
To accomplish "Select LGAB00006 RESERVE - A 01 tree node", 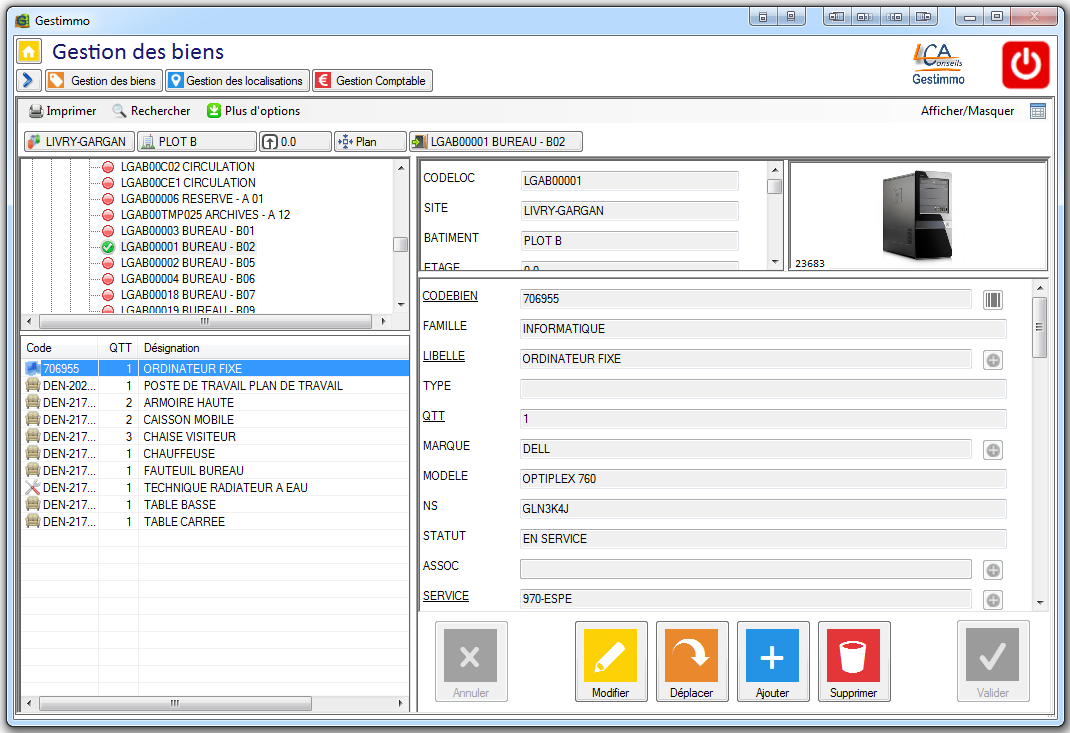I will 191,199.
